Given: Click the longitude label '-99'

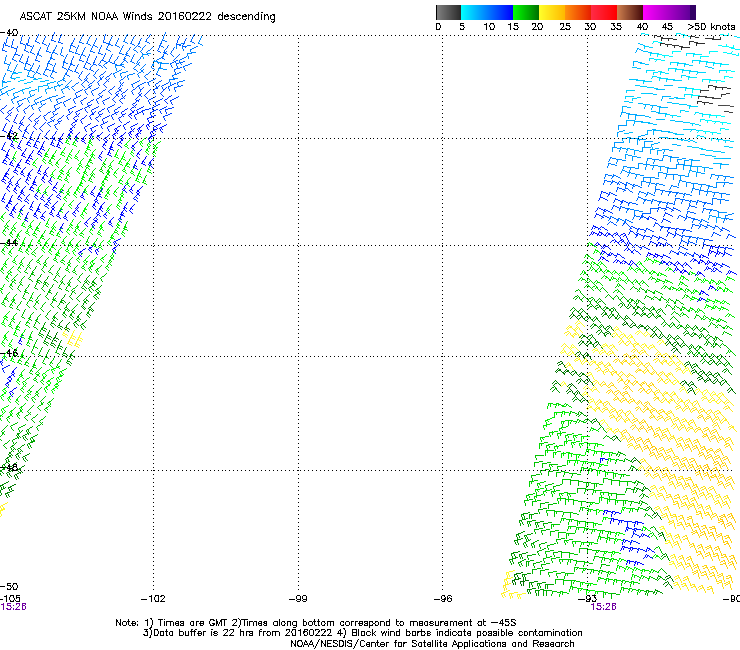Looking at the screenshot, I should coord(298,599).
